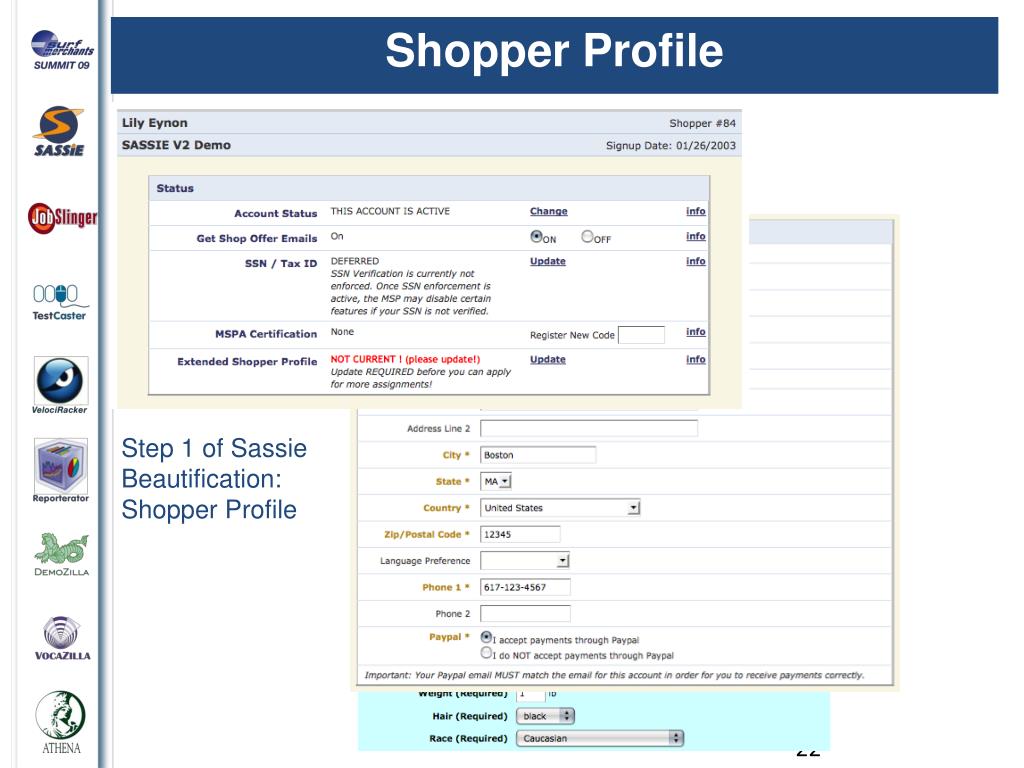Screen dimensions: 1024x768
Task: Click Update link for SSN / Tax ID
Action: click(x=548, y=261)
